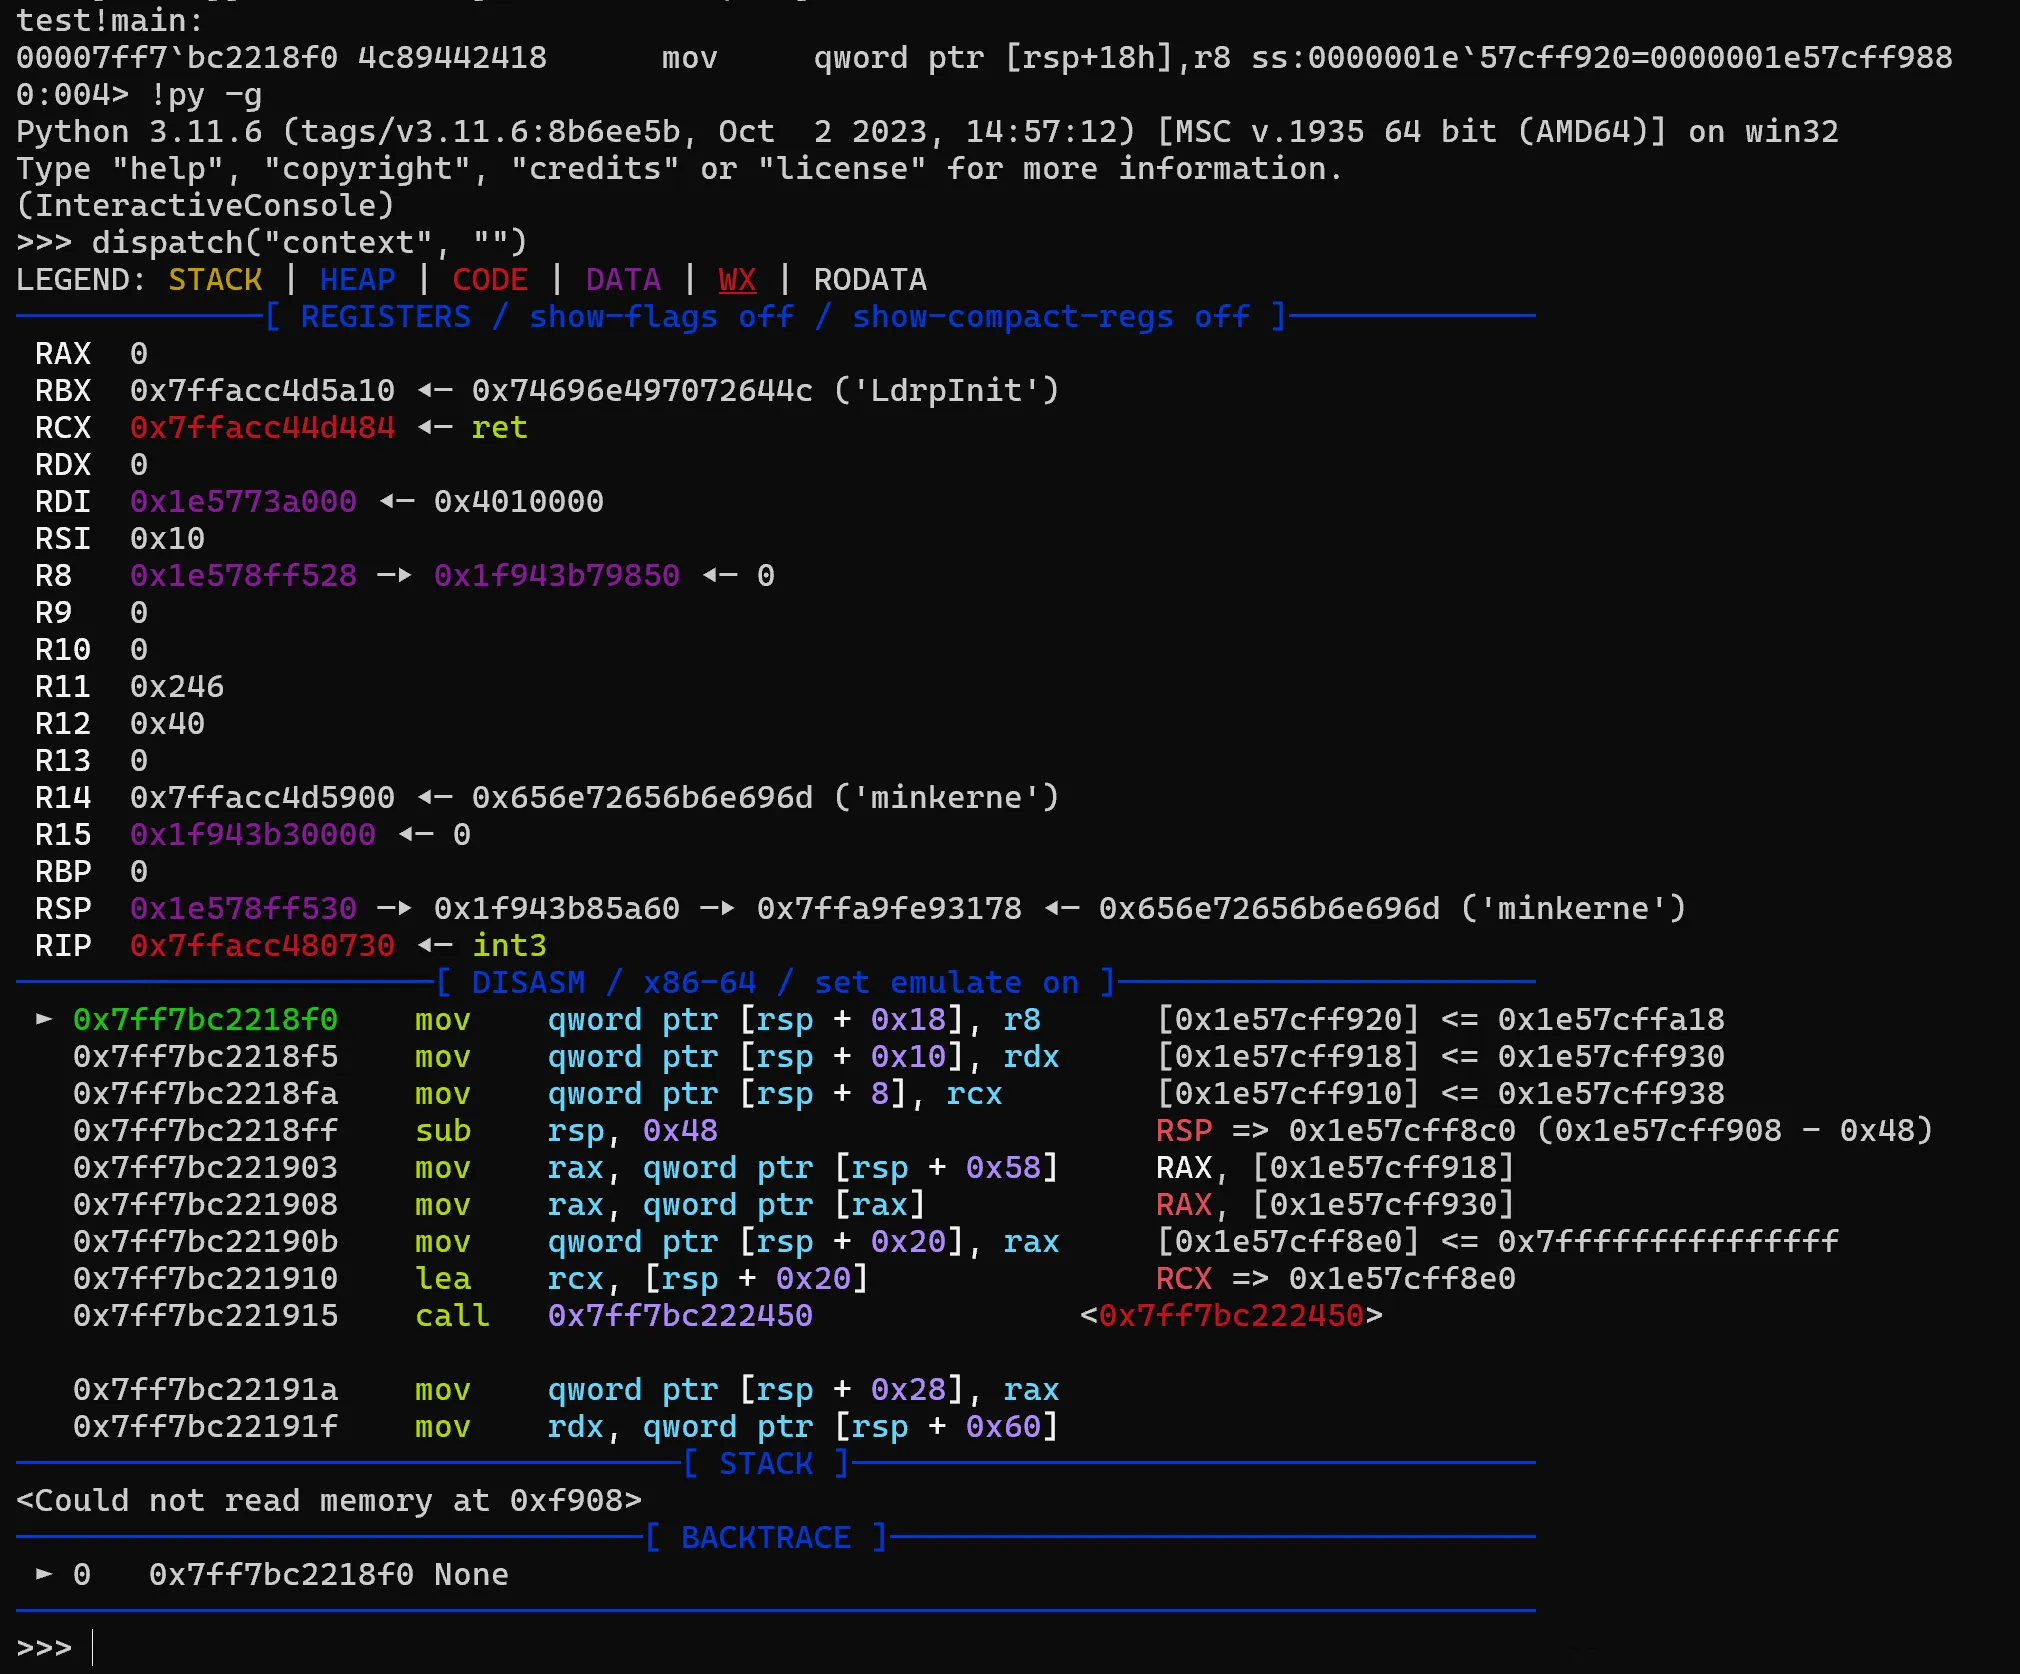Click the call target 0x7ff7bc222450 in red
Screen dimensions: 2020x1674
1231,1315
